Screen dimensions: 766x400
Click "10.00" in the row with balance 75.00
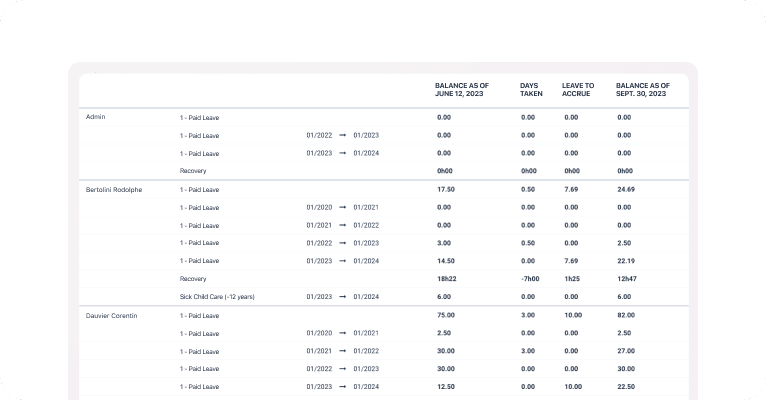tap(573, 316)
